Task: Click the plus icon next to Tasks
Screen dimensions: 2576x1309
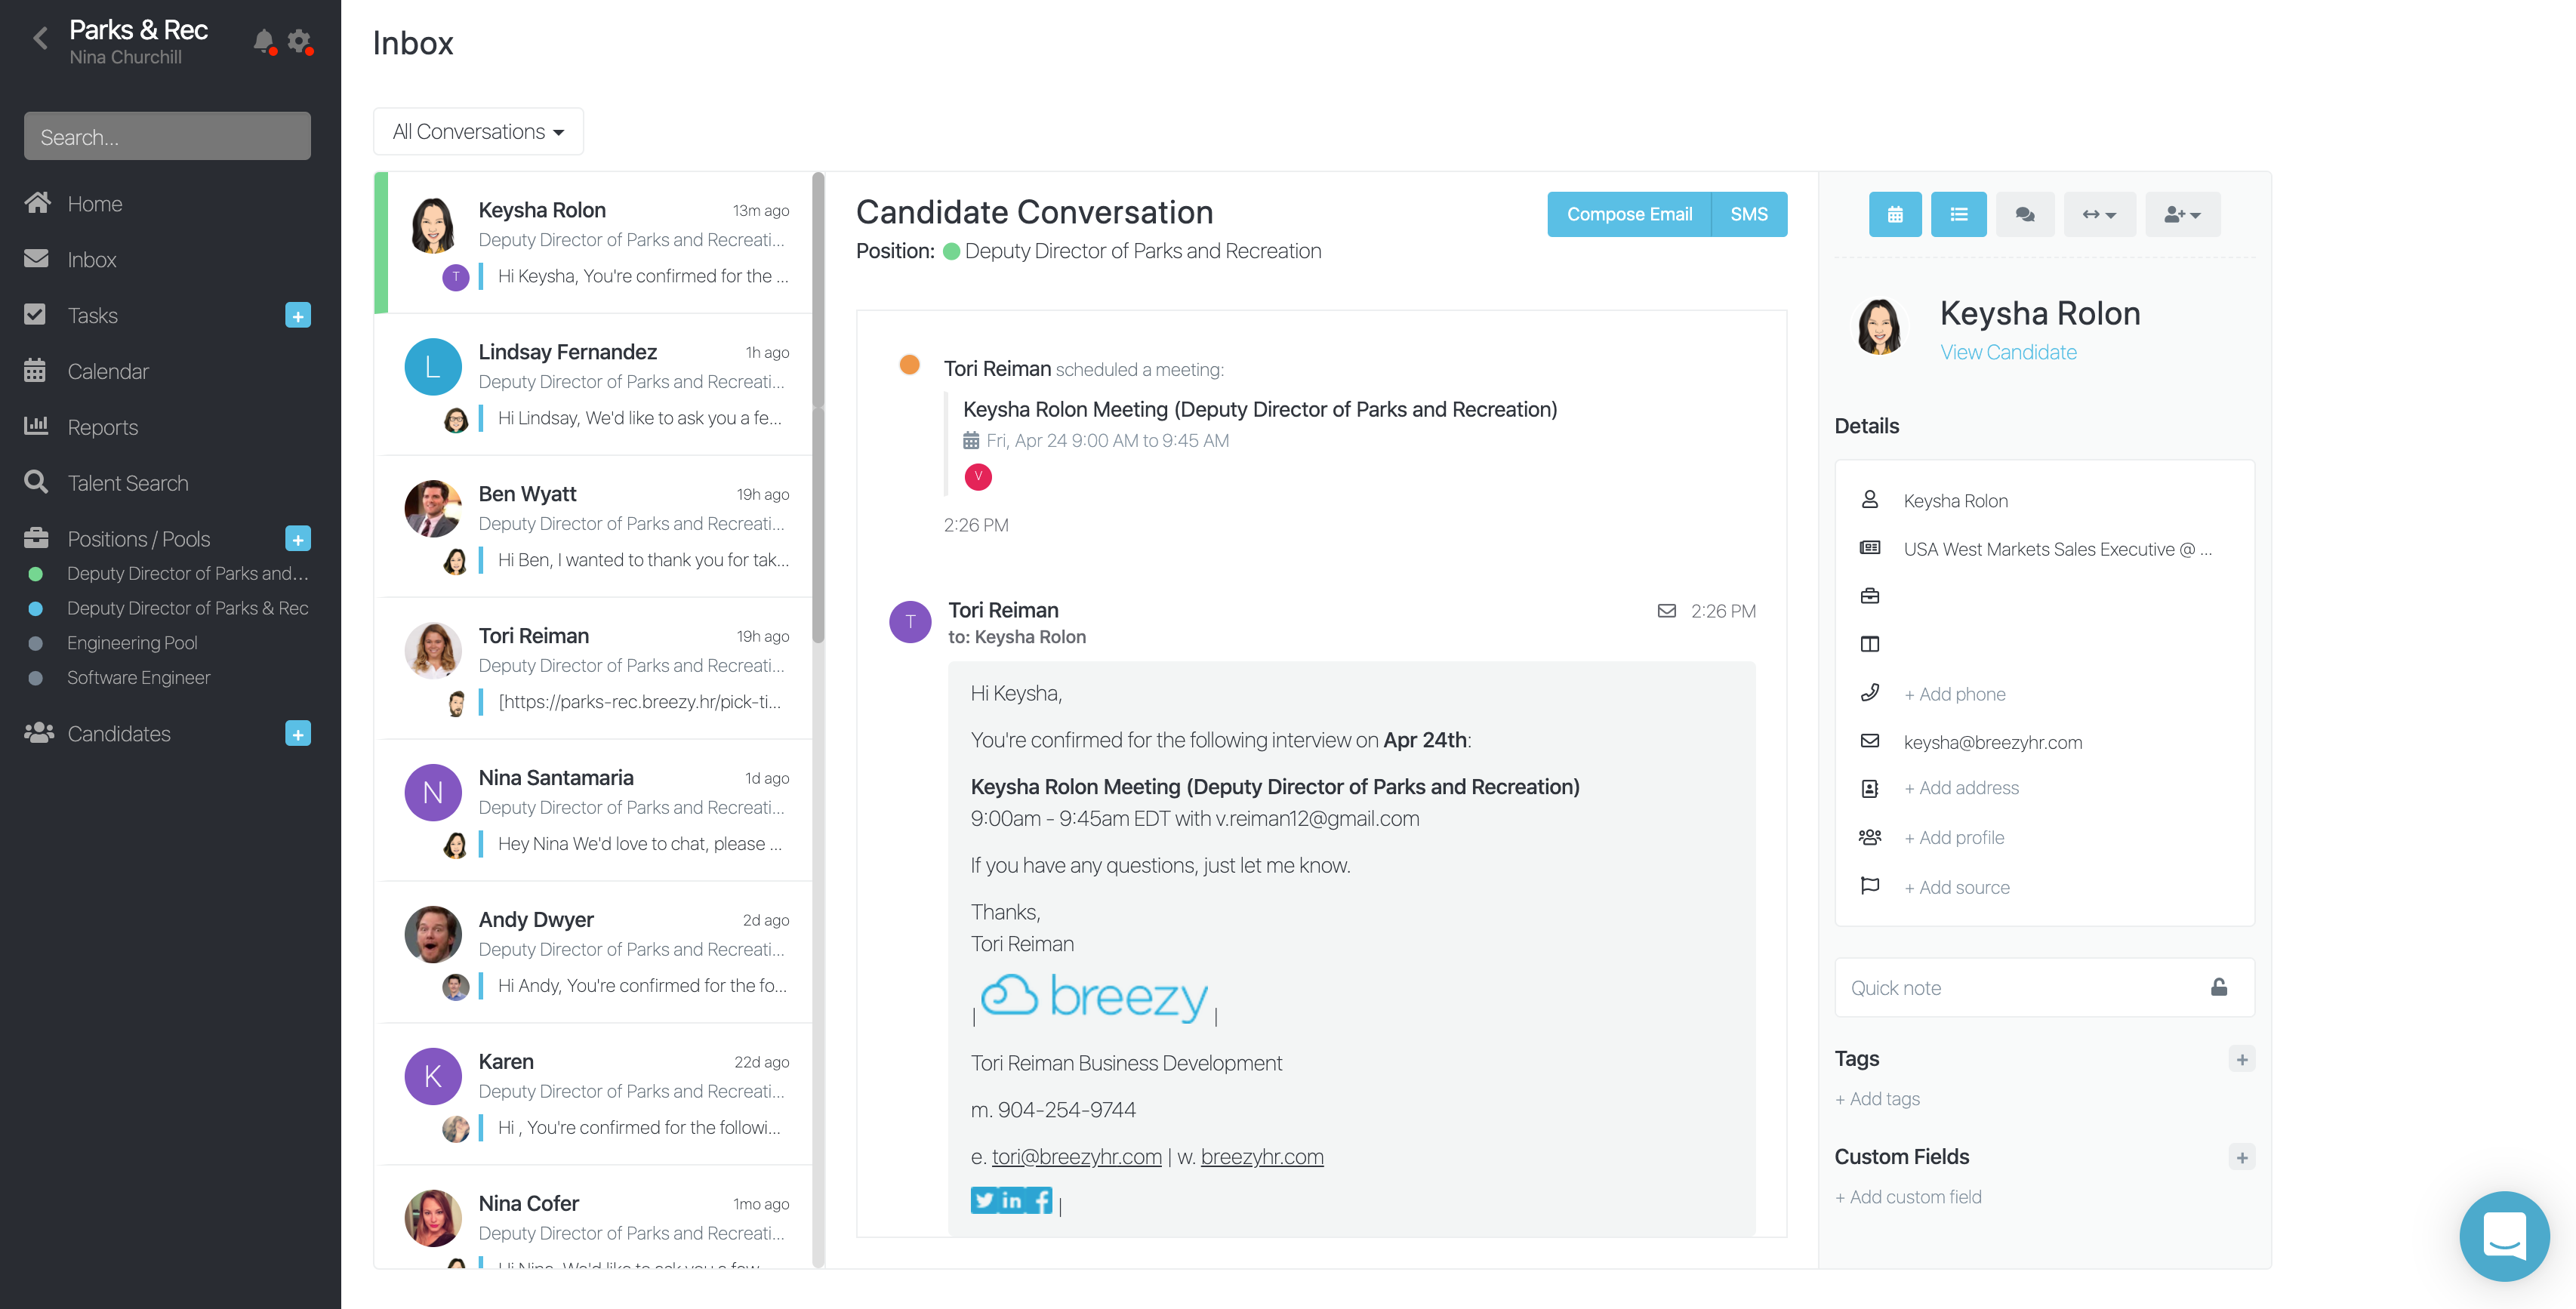Action: (x=297, y=315)
